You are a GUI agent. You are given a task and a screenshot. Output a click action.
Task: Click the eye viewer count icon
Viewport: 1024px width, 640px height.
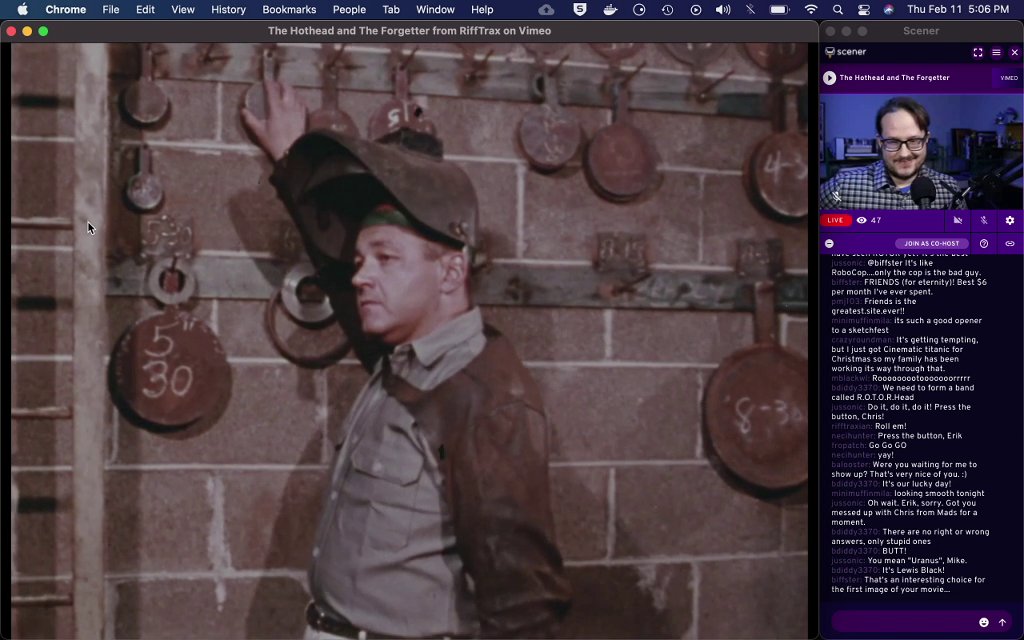(x=861, y=221)
